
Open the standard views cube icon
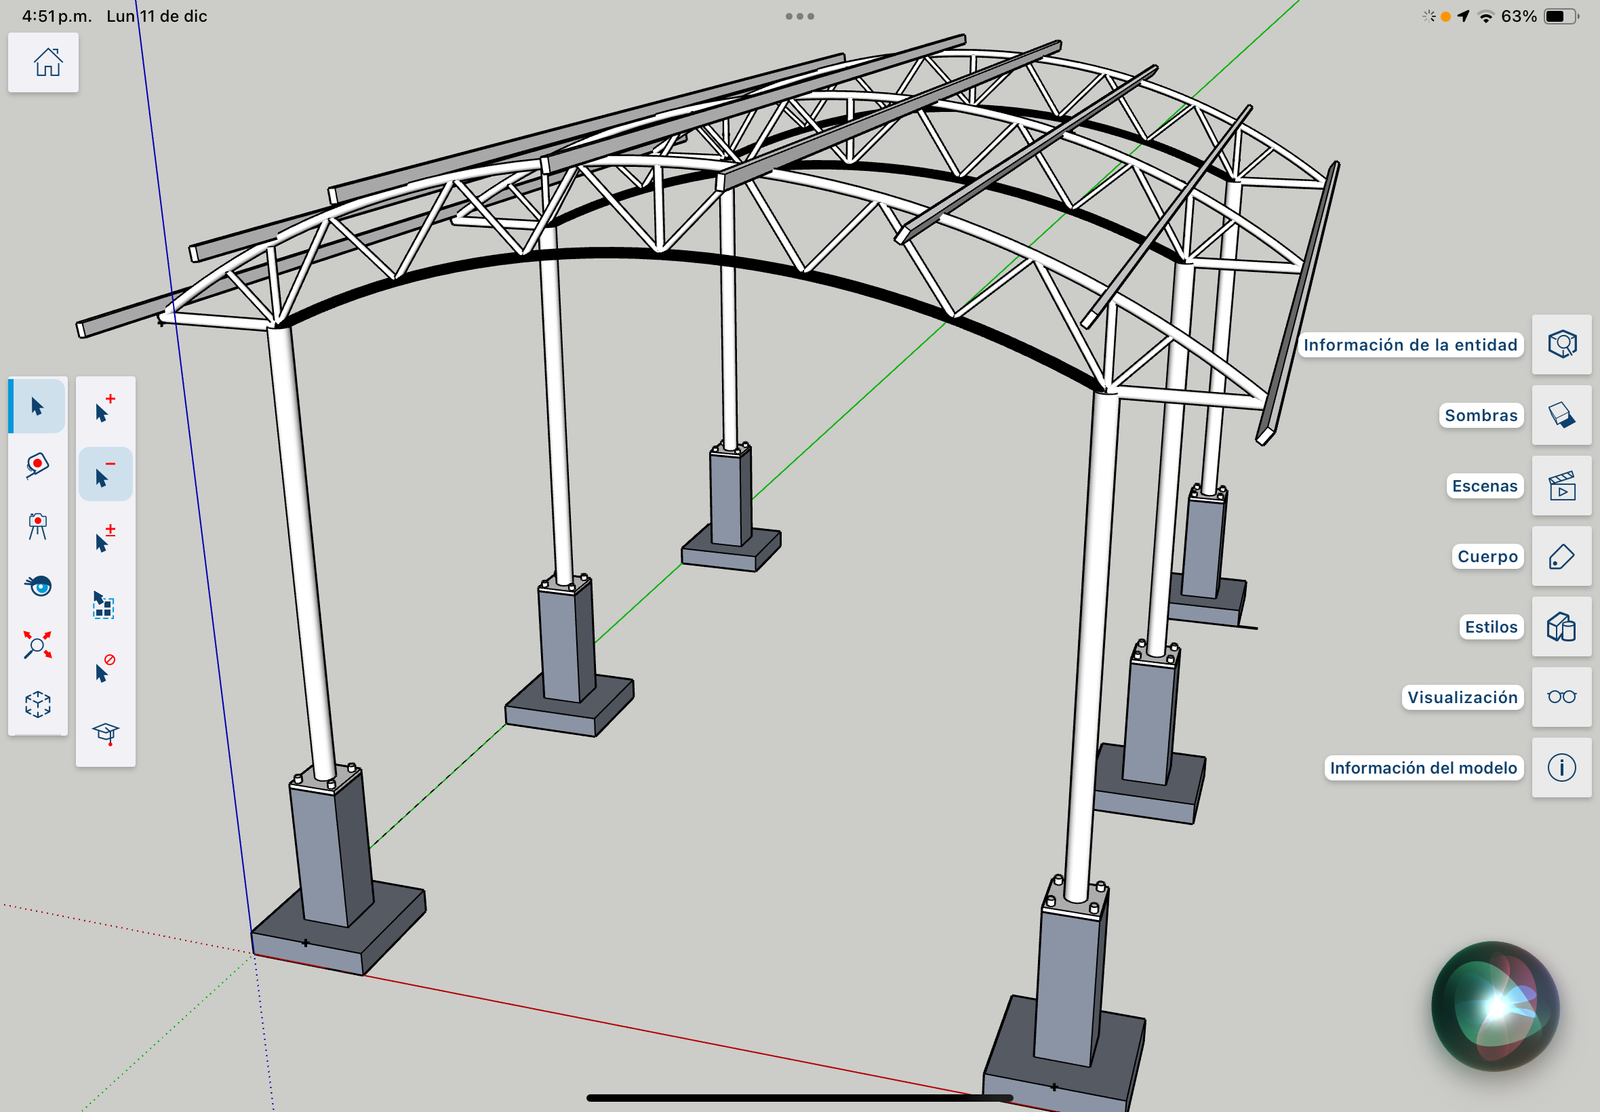coord(38,704)
